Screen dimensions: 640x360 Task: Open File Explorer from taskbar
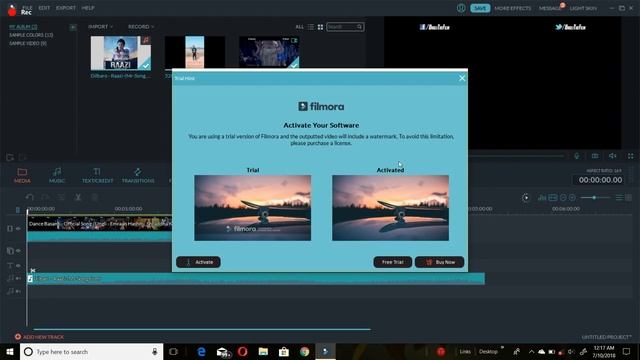pyautogui.click(x=263, y=351)
